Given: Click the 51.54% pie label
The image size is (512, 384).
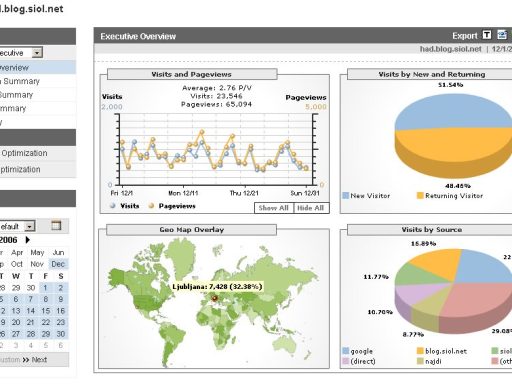Looking at the screenshot, I should click(451, 85).
